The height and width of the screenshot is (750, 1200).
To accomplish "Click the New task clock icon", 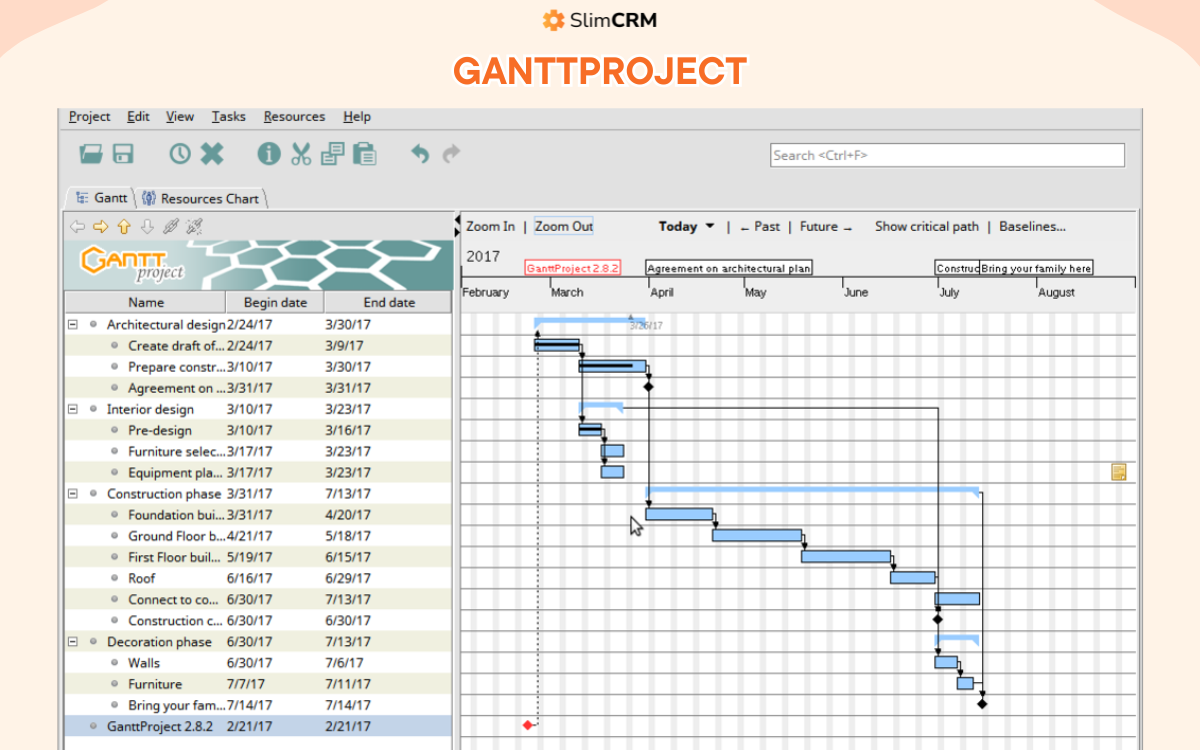I will (179, 154).
